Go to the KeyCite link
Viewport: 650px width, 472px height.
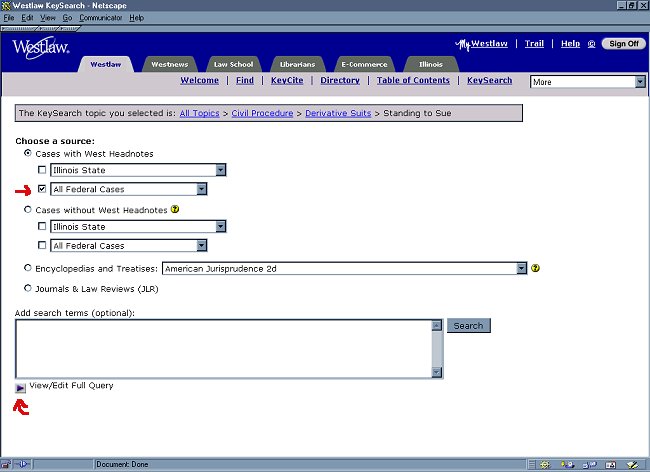[287, 80]
